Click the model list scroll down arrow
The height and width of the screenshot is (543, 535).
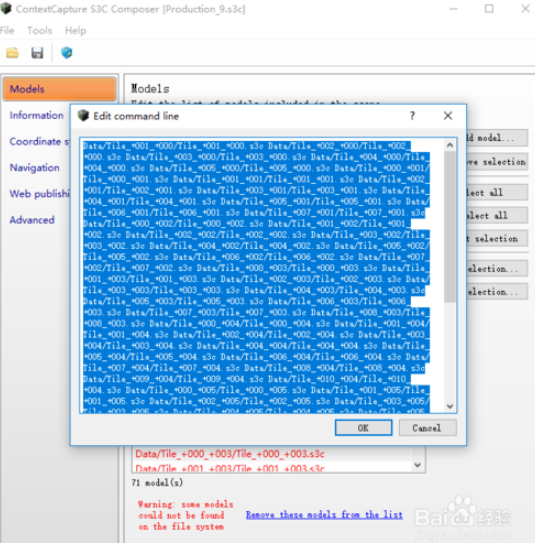point(418,465)
